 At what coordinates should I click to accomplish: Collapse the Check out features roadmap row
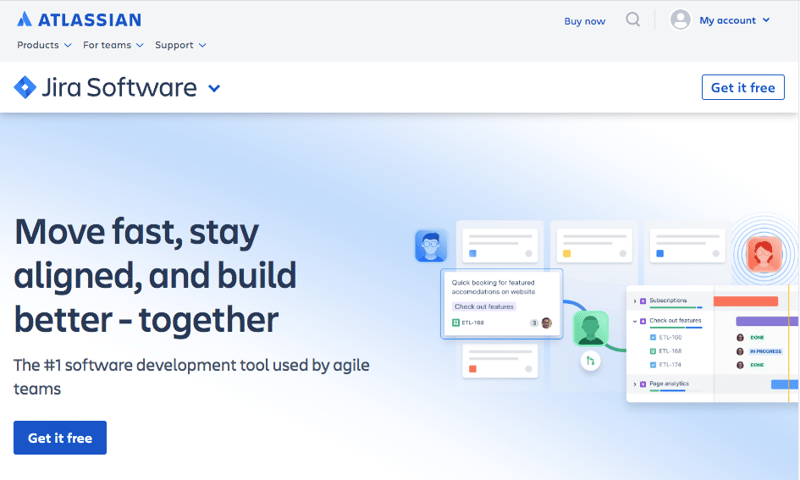(635, 321)
